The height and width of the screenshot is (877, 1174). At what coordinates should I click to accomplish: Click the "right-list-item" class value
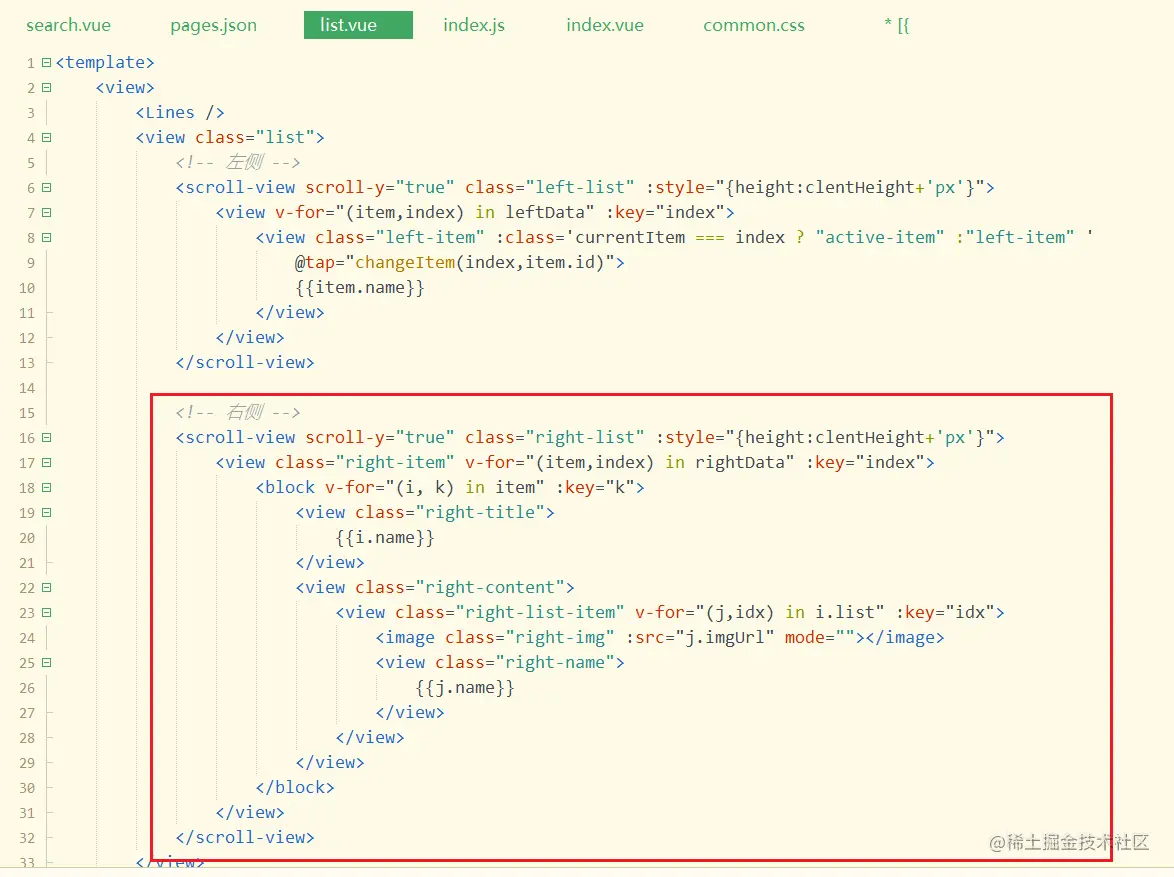540,613
